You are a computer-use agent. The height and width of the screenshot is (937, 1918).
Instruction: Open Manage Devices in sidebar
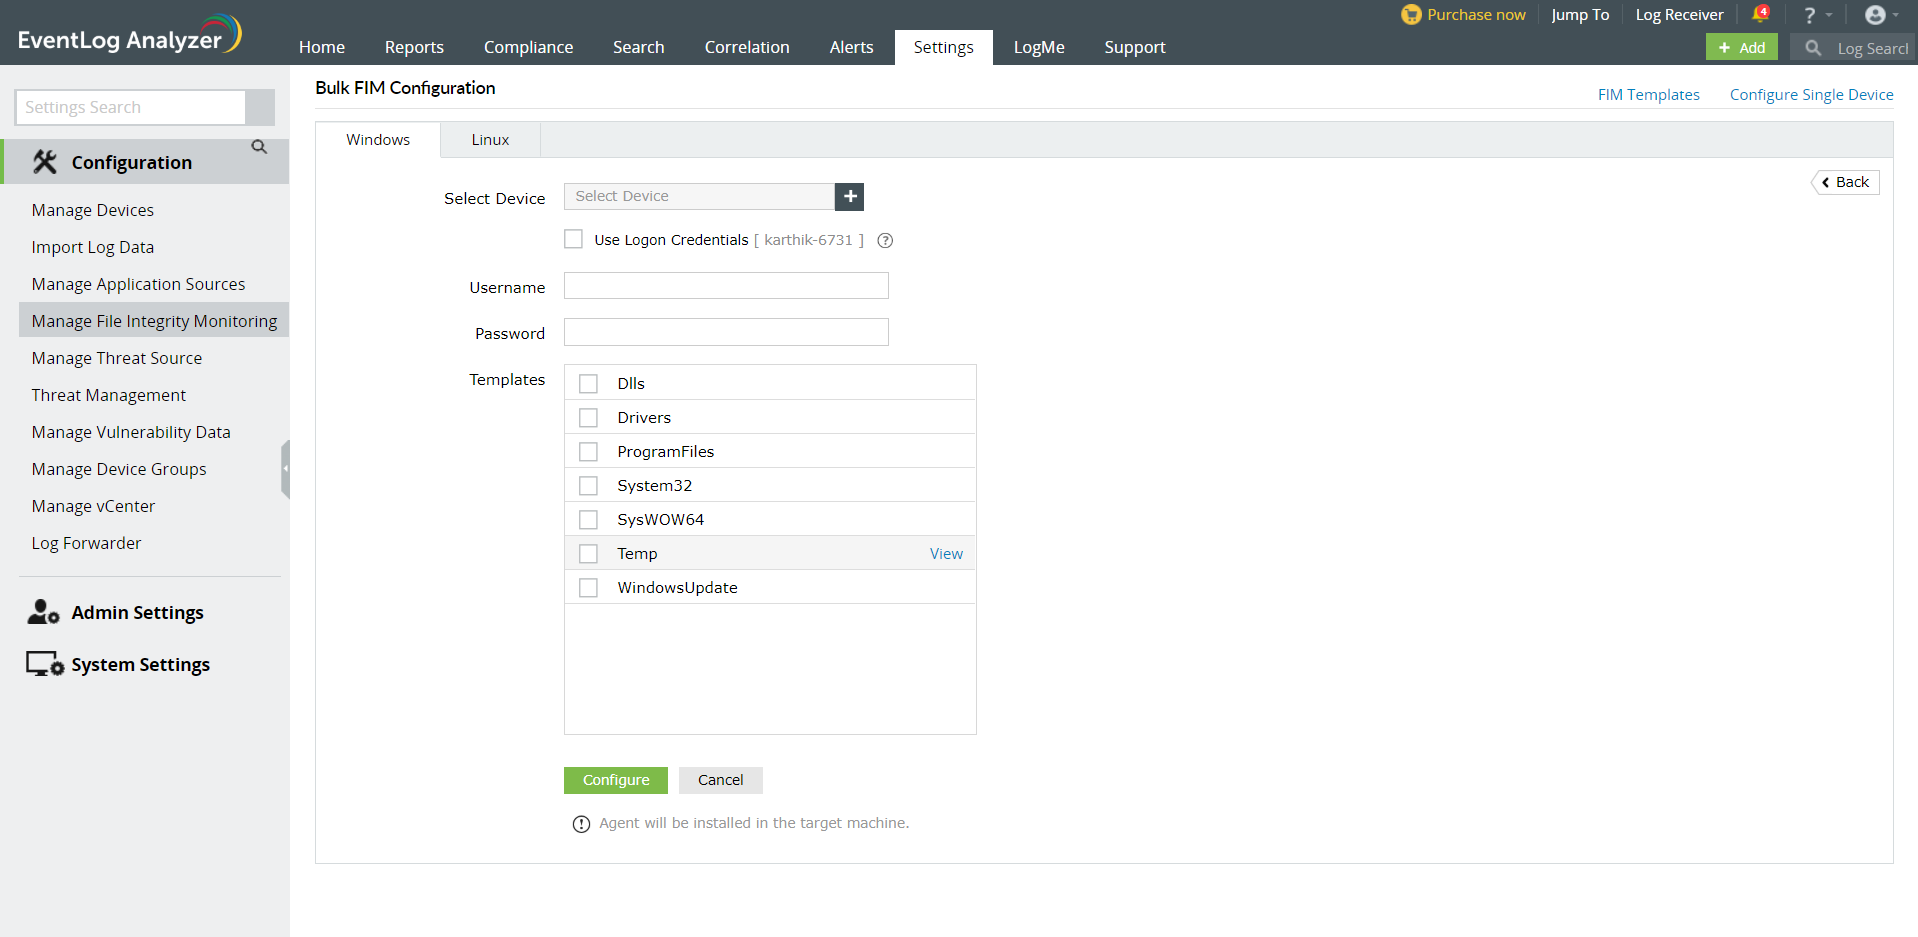(x=92, y=210)
